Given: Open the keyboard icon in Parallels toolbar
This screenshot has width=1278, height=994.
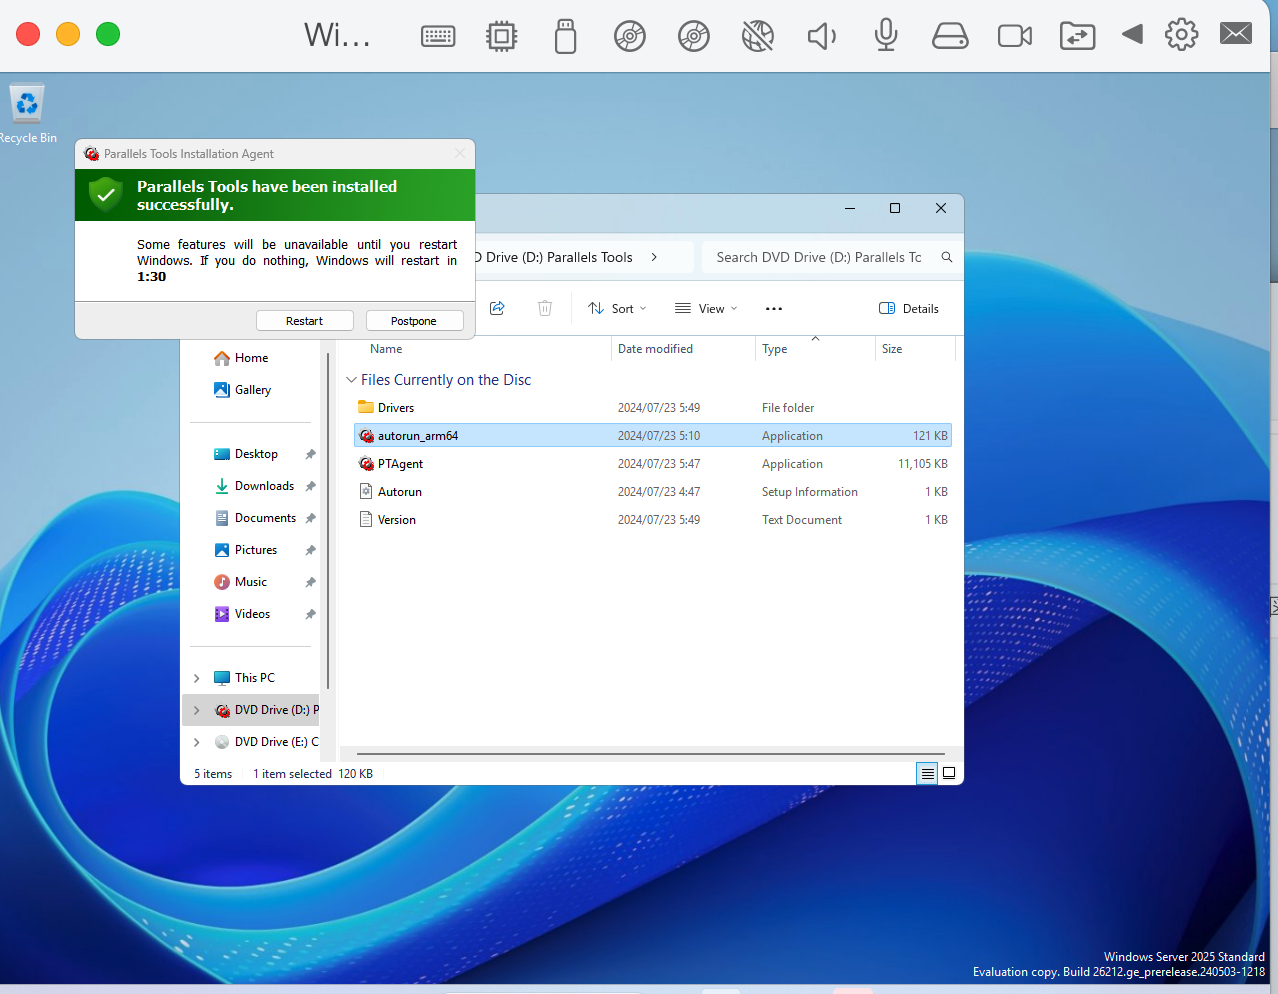Looking at the screenshot, I should 438,36.
